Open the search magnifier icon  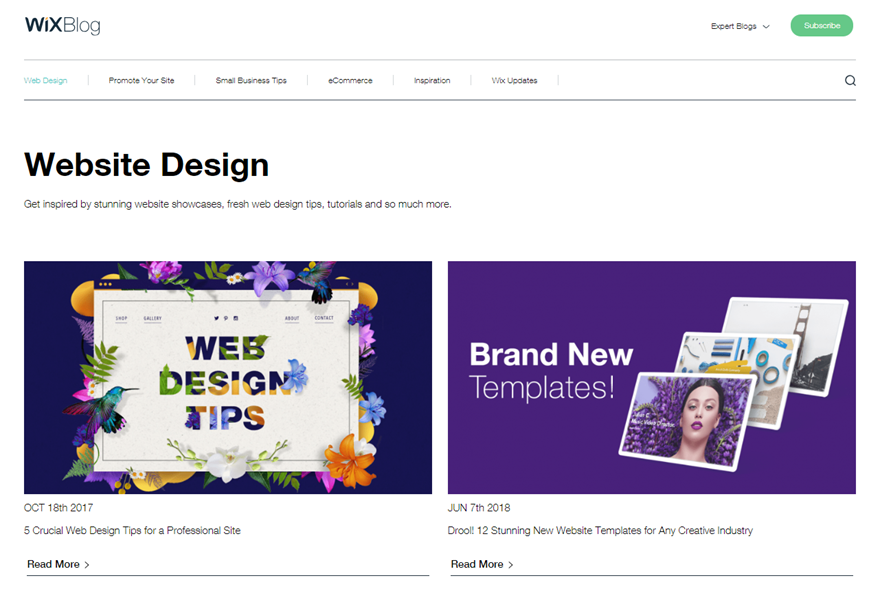850,80
